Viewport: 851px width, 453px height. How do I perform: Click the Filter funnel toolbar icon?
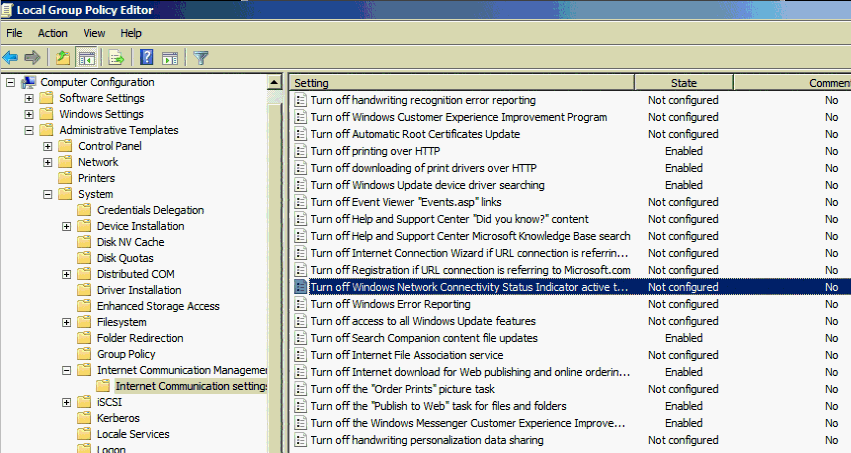200,57
